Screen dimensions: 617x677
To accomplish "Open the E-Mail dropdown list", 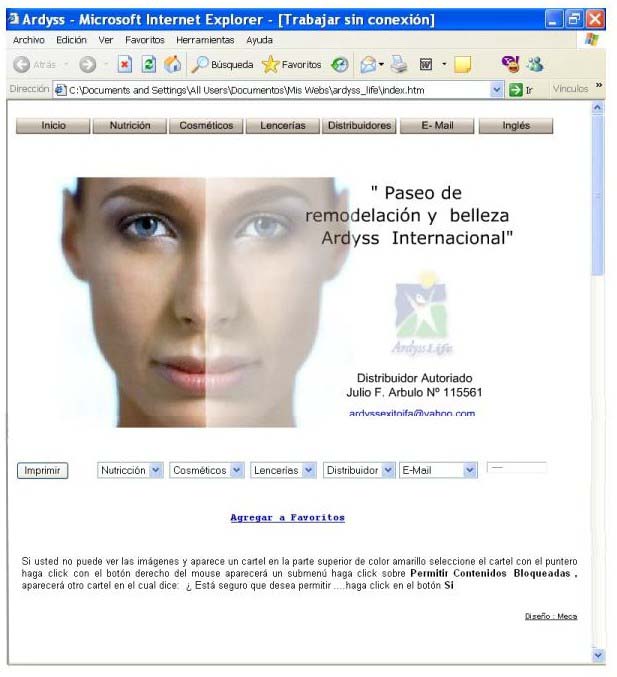I will 438,470.
